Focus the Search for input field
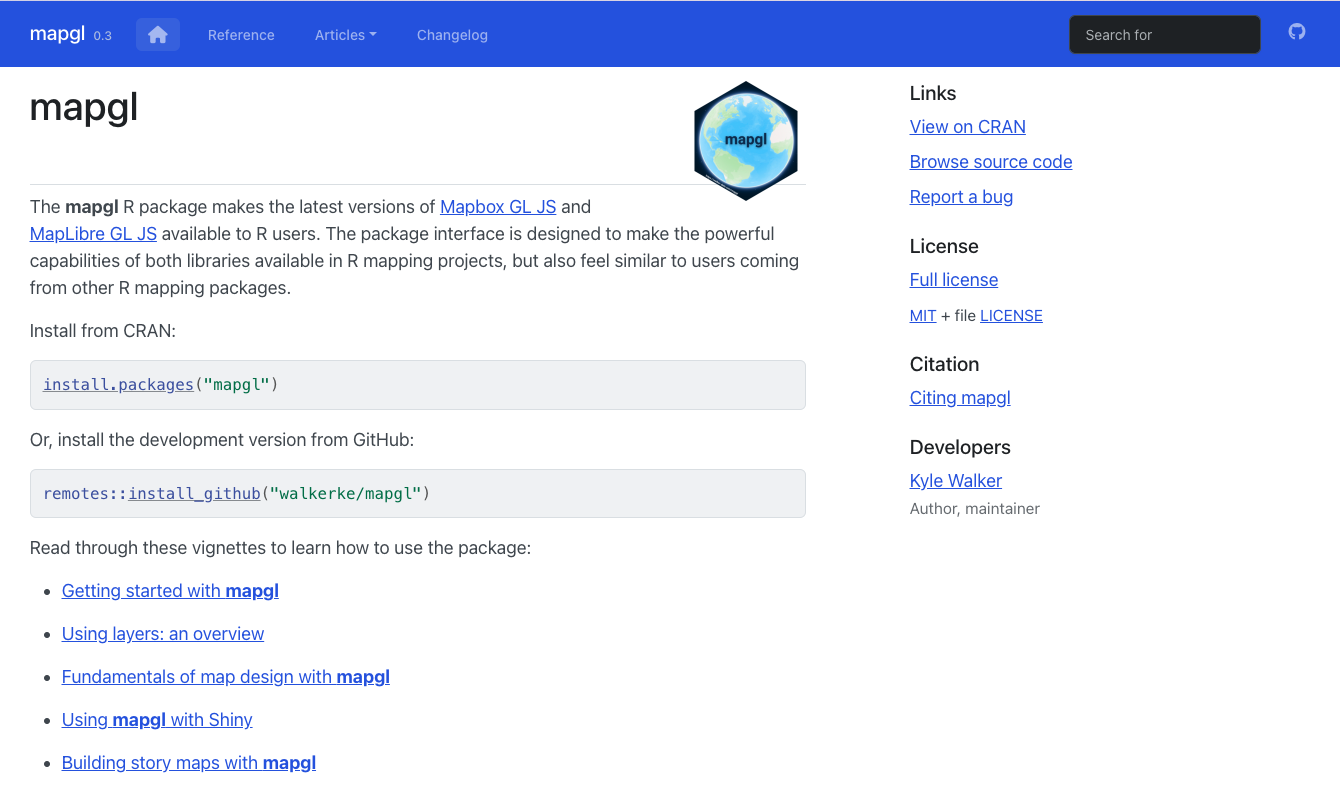The width and height of the screenshot is (1340, 793). coord(1164,35)
